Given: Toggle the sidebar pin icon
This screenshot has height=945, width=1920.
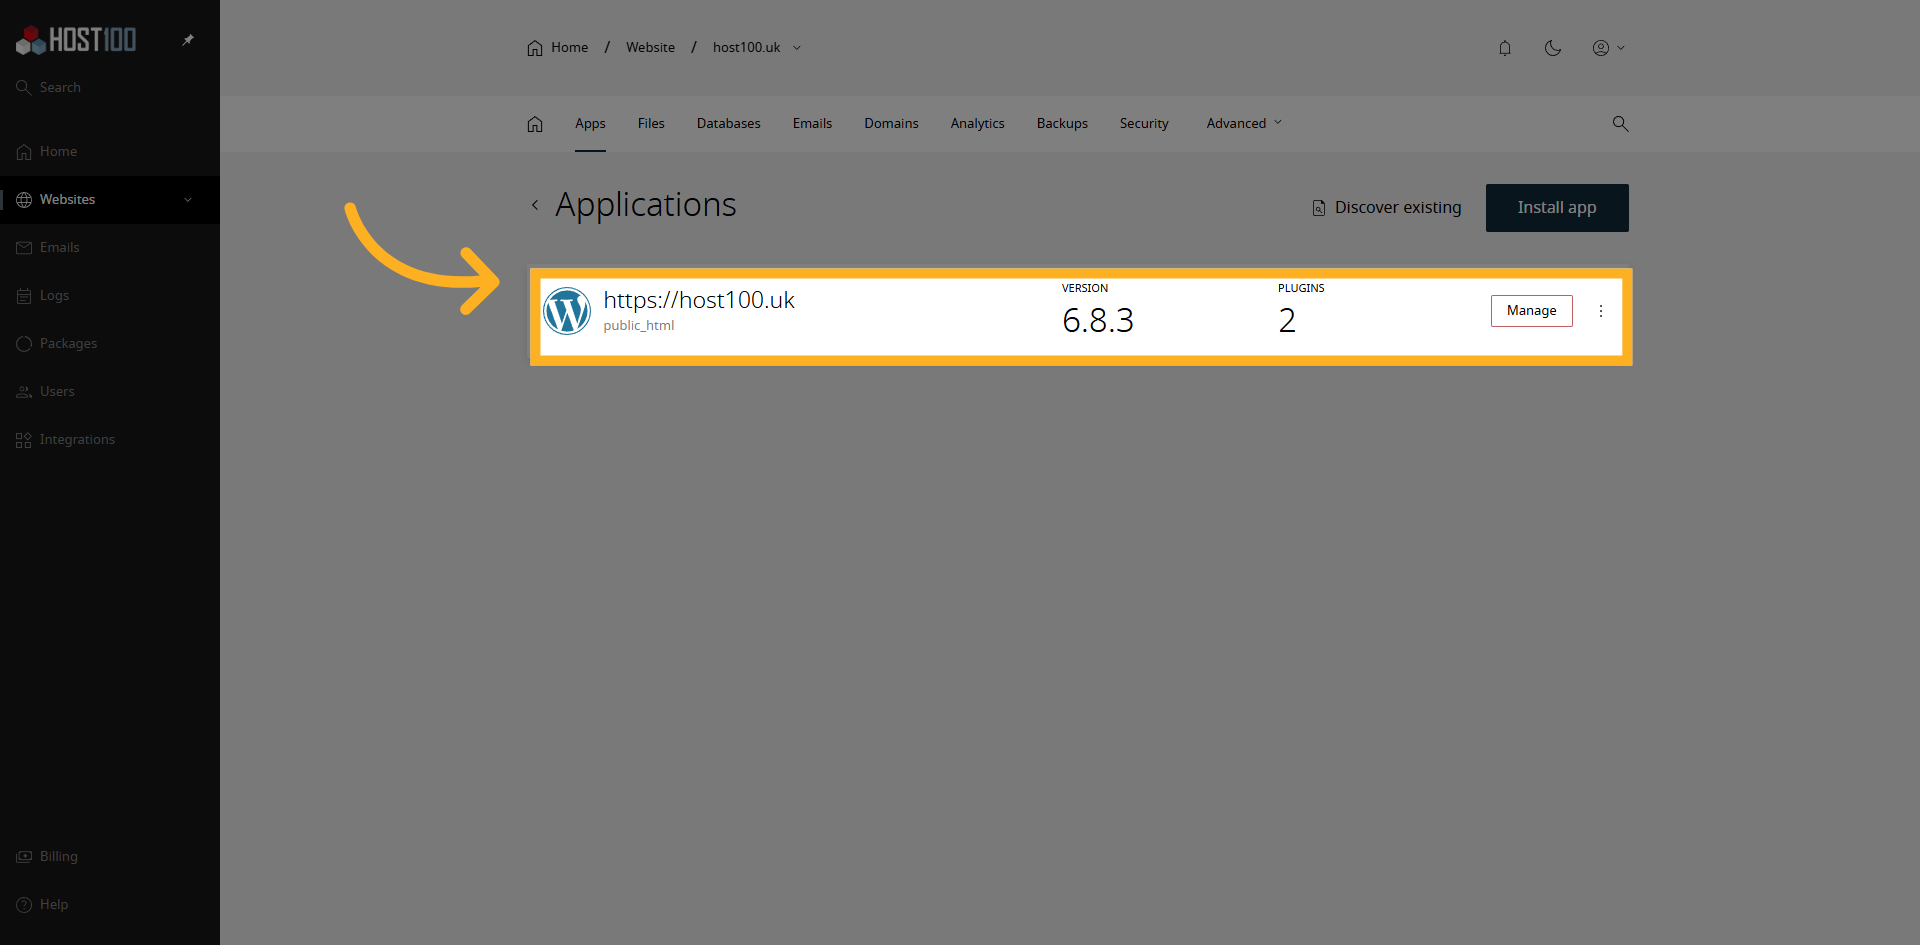Looking at the screenshot, I should [188, 40].
